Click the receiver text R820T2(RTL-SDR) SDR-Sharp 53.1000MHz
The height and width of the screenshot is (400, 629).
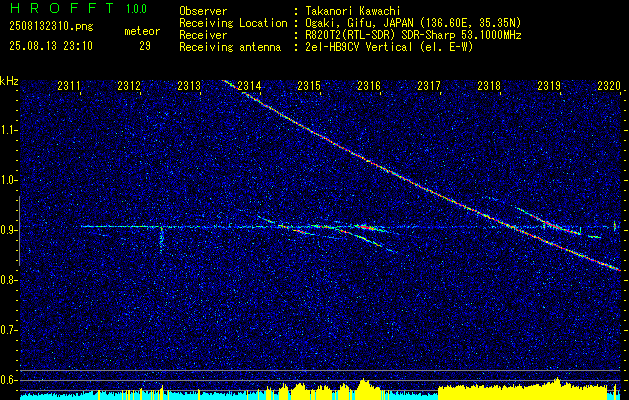tap(413, 35)
